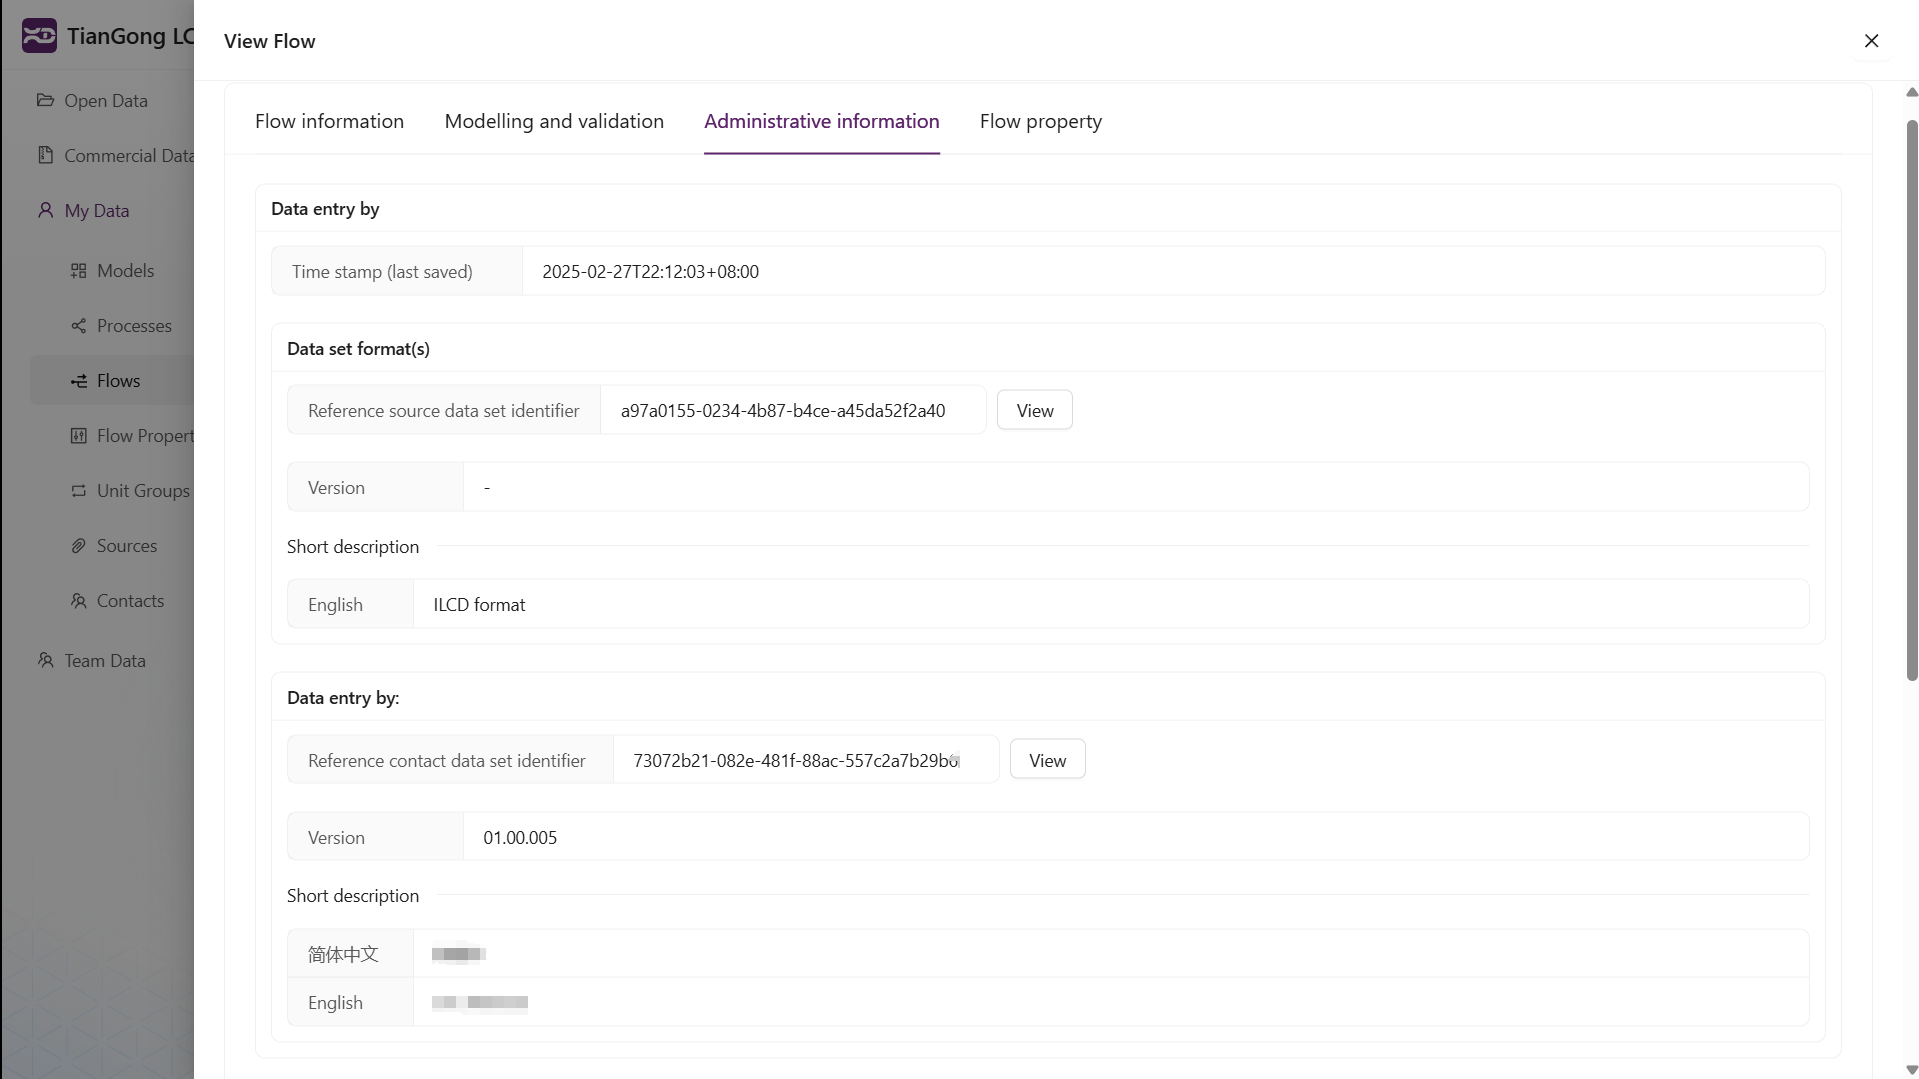Screen dimensions: 1919x1079
Task: Open the Team Data icon
Action: (x=45, y=661)
